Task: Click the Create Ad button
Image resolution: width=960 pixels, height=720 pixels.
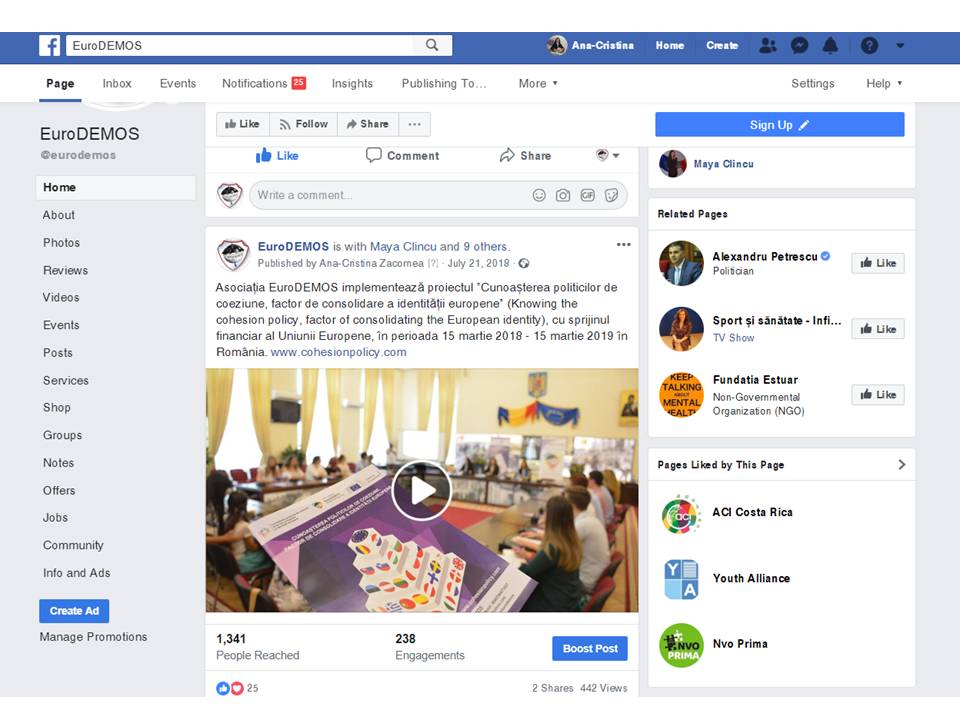Action: click(74, 610)
